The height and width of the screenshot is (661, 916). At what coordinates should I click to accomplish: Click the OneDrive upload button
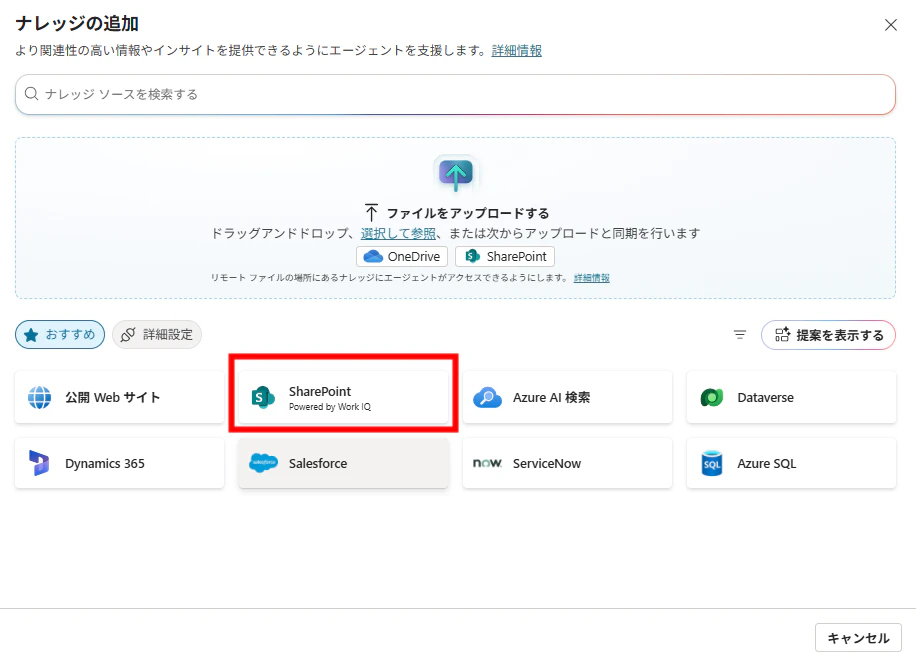pos(402,257)
